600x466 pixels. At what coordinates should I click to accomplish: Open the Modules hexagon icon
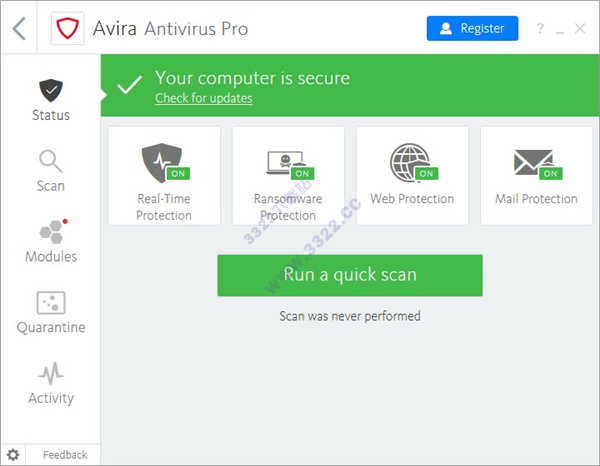point(53,231)
